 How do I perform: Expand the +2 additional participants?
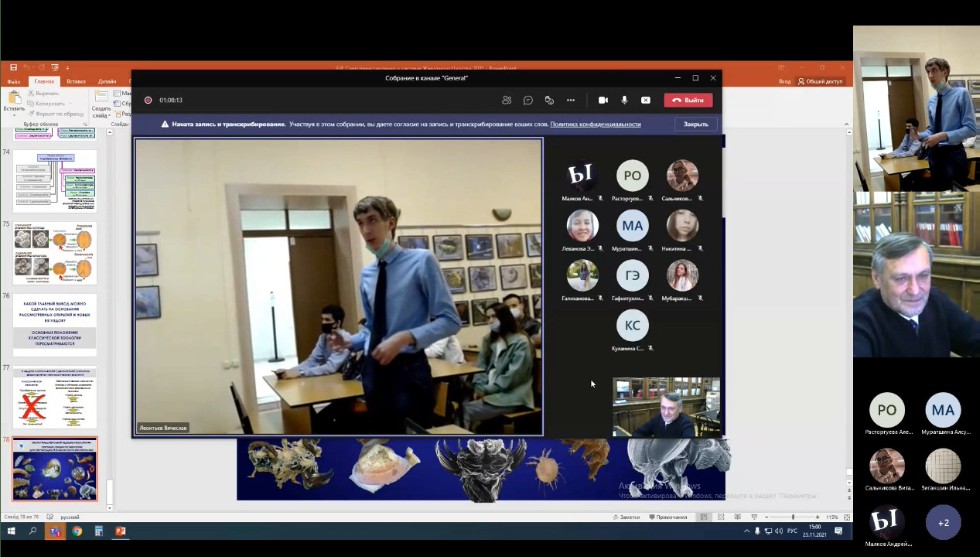[943, 522]
